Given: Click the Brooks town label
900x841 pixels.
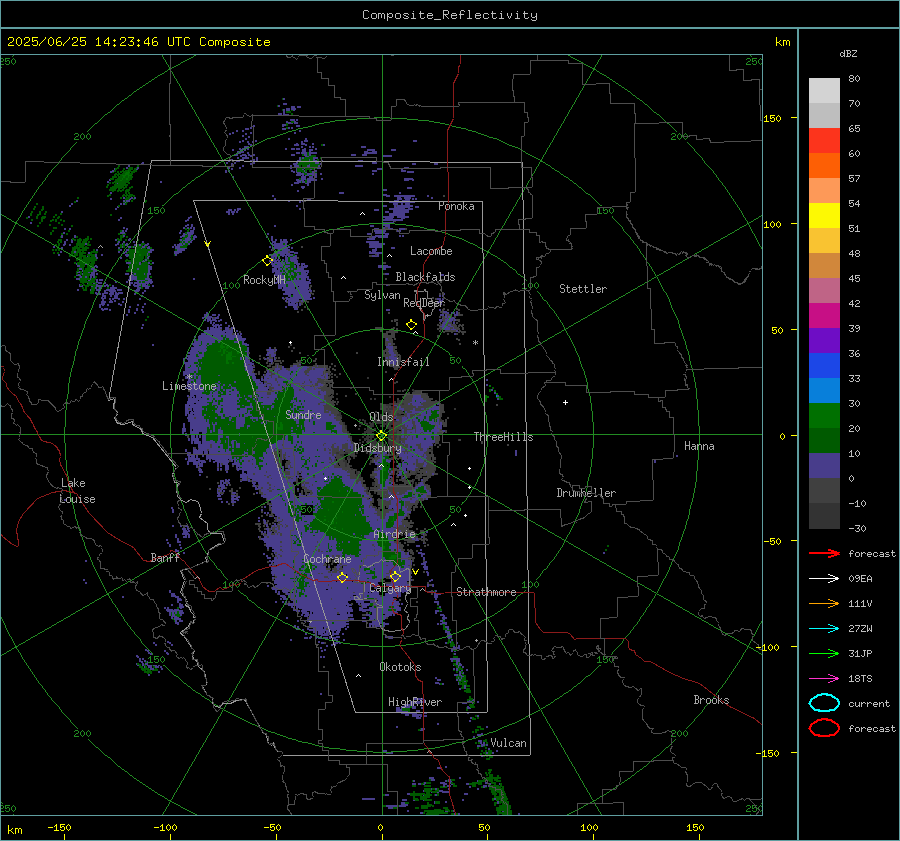Looking at the screenshot, I should click(711, 700).
